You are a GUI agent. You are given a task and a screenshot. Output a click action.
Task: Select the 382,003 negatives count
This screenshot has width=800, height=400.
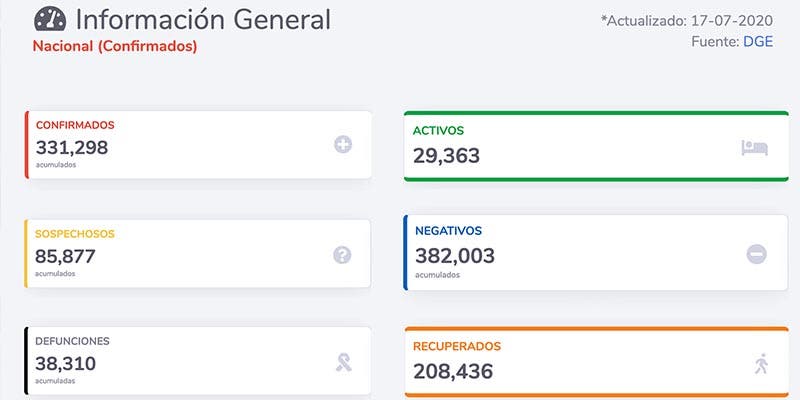pyautogui.click(x=454, y=255)
